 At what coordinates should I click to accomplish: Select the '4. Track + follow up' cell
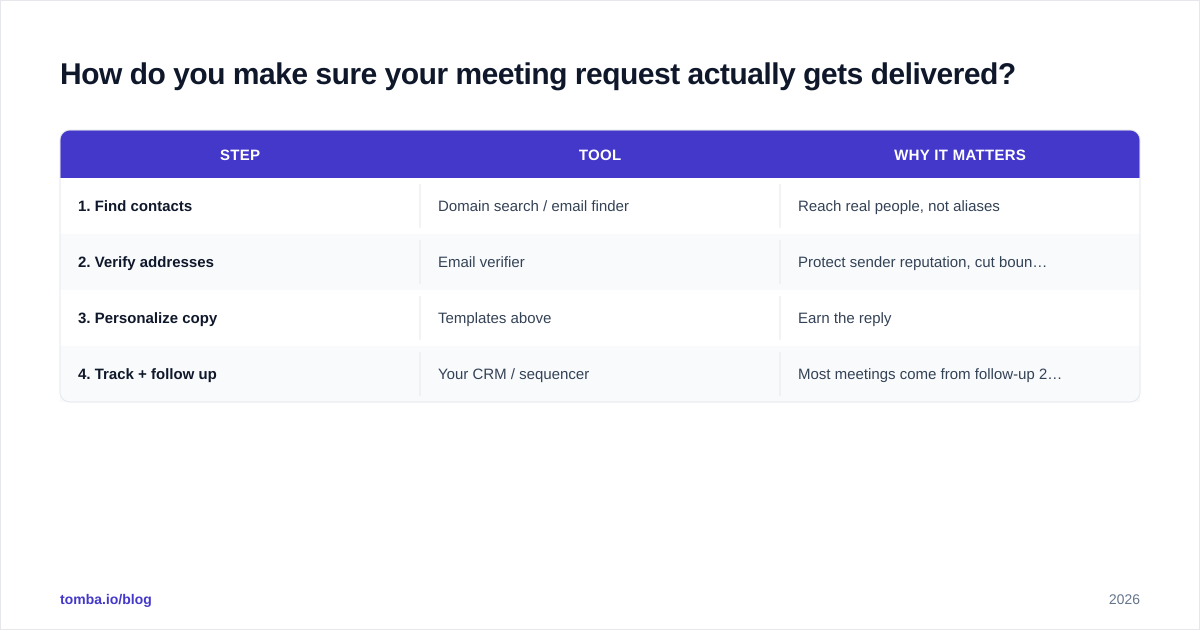240,374
